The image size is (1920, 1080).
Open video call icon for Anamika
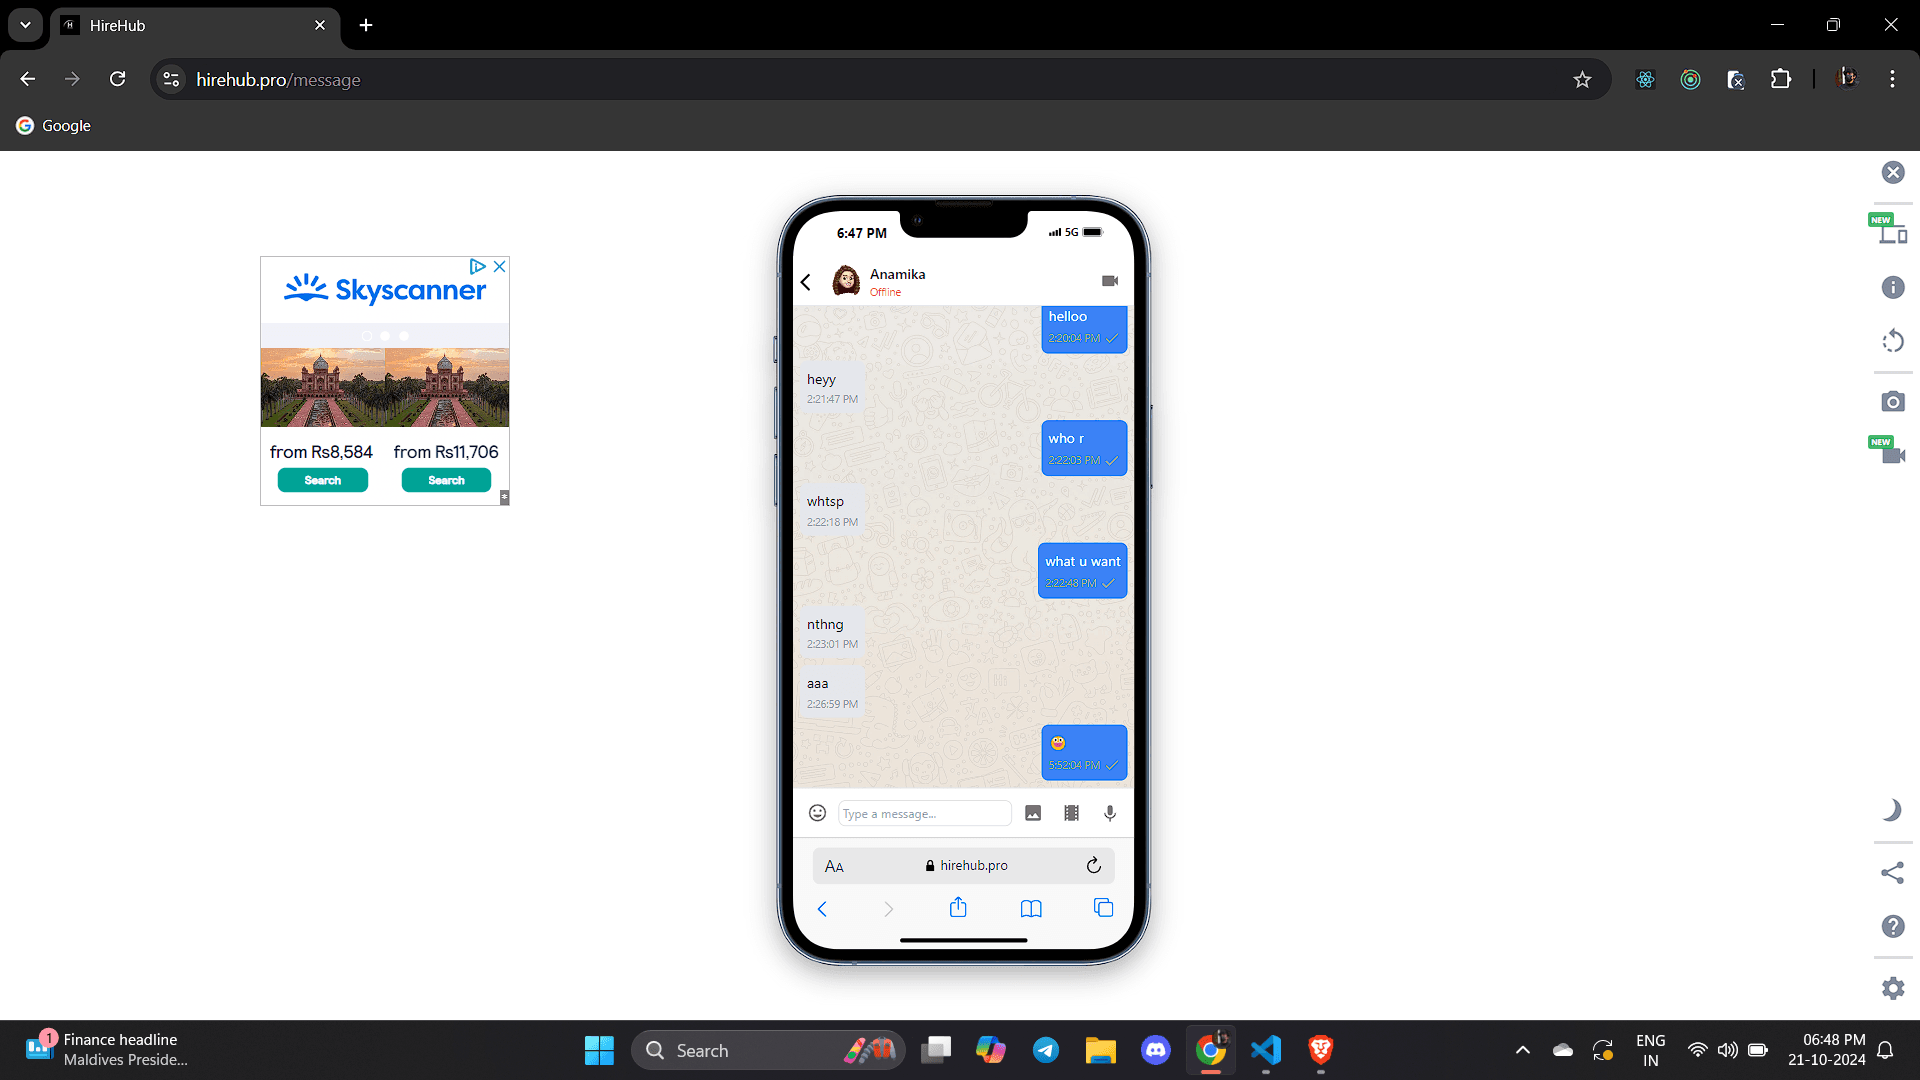pos(1109,280)
